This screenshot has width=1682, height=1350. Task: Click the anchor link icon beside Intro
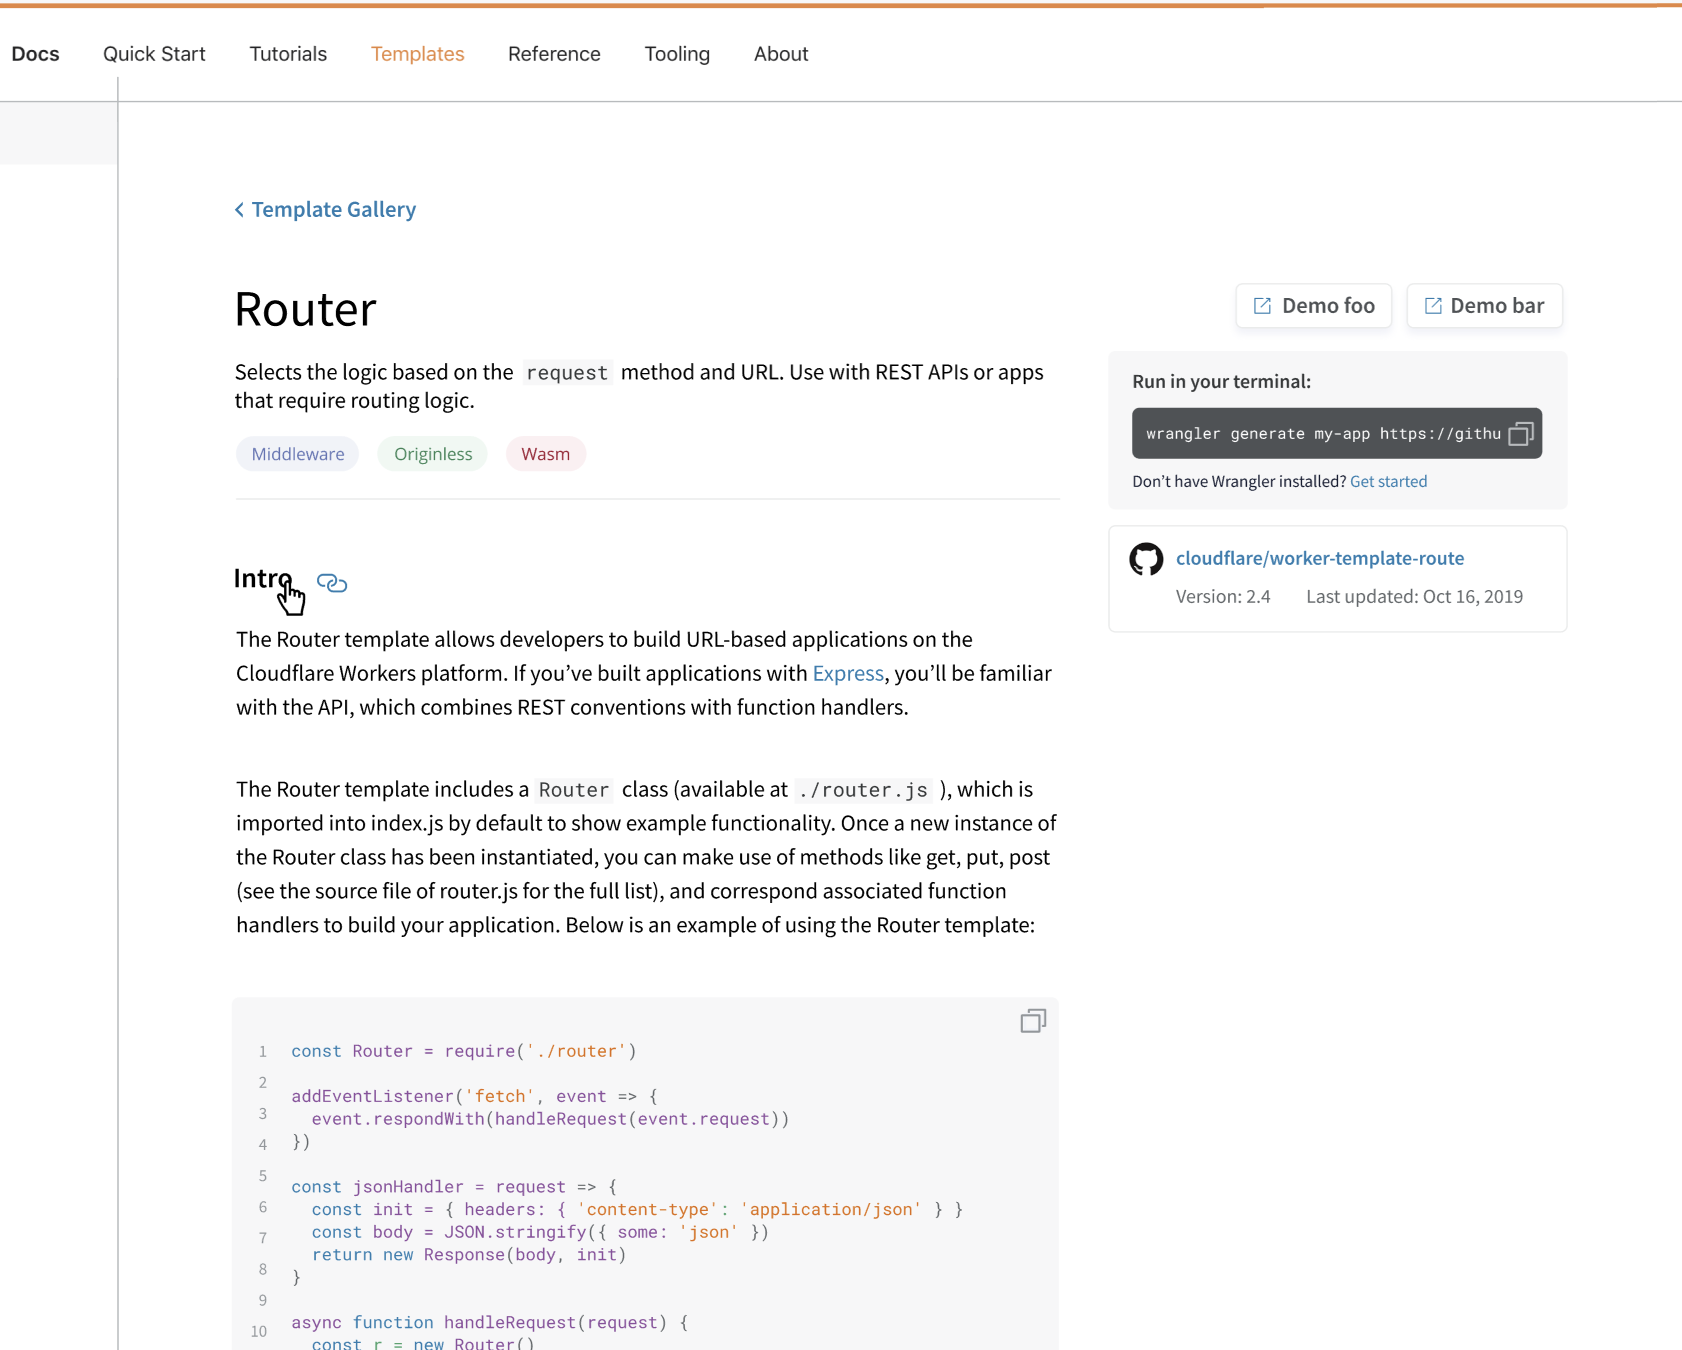click(x=331, y=583)
